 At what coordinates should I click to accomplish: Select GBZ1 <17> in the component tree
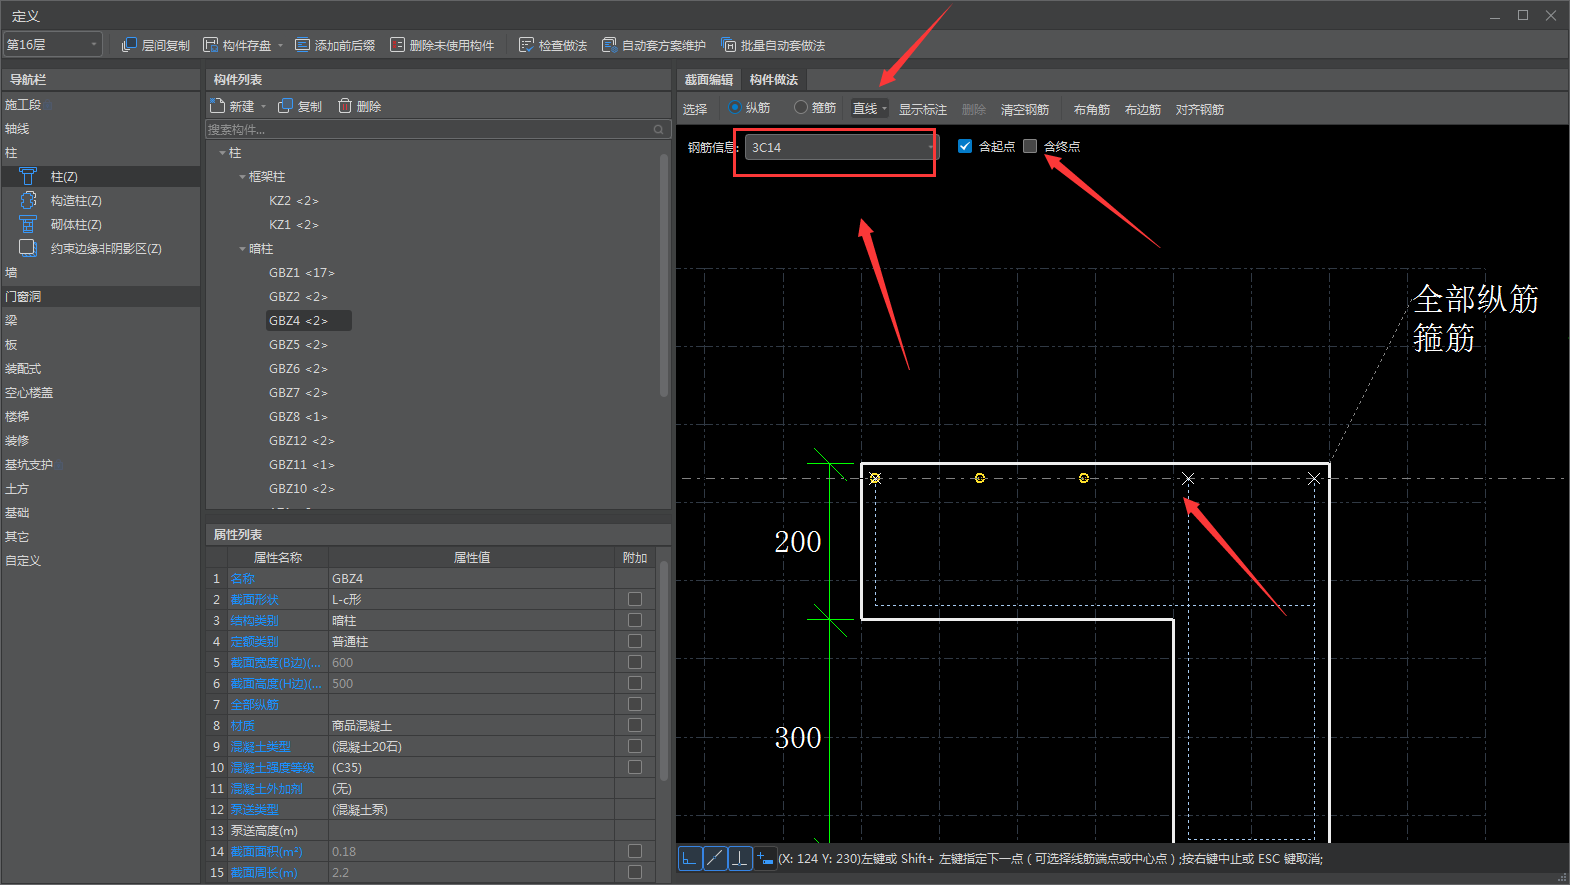pos(301,273)
